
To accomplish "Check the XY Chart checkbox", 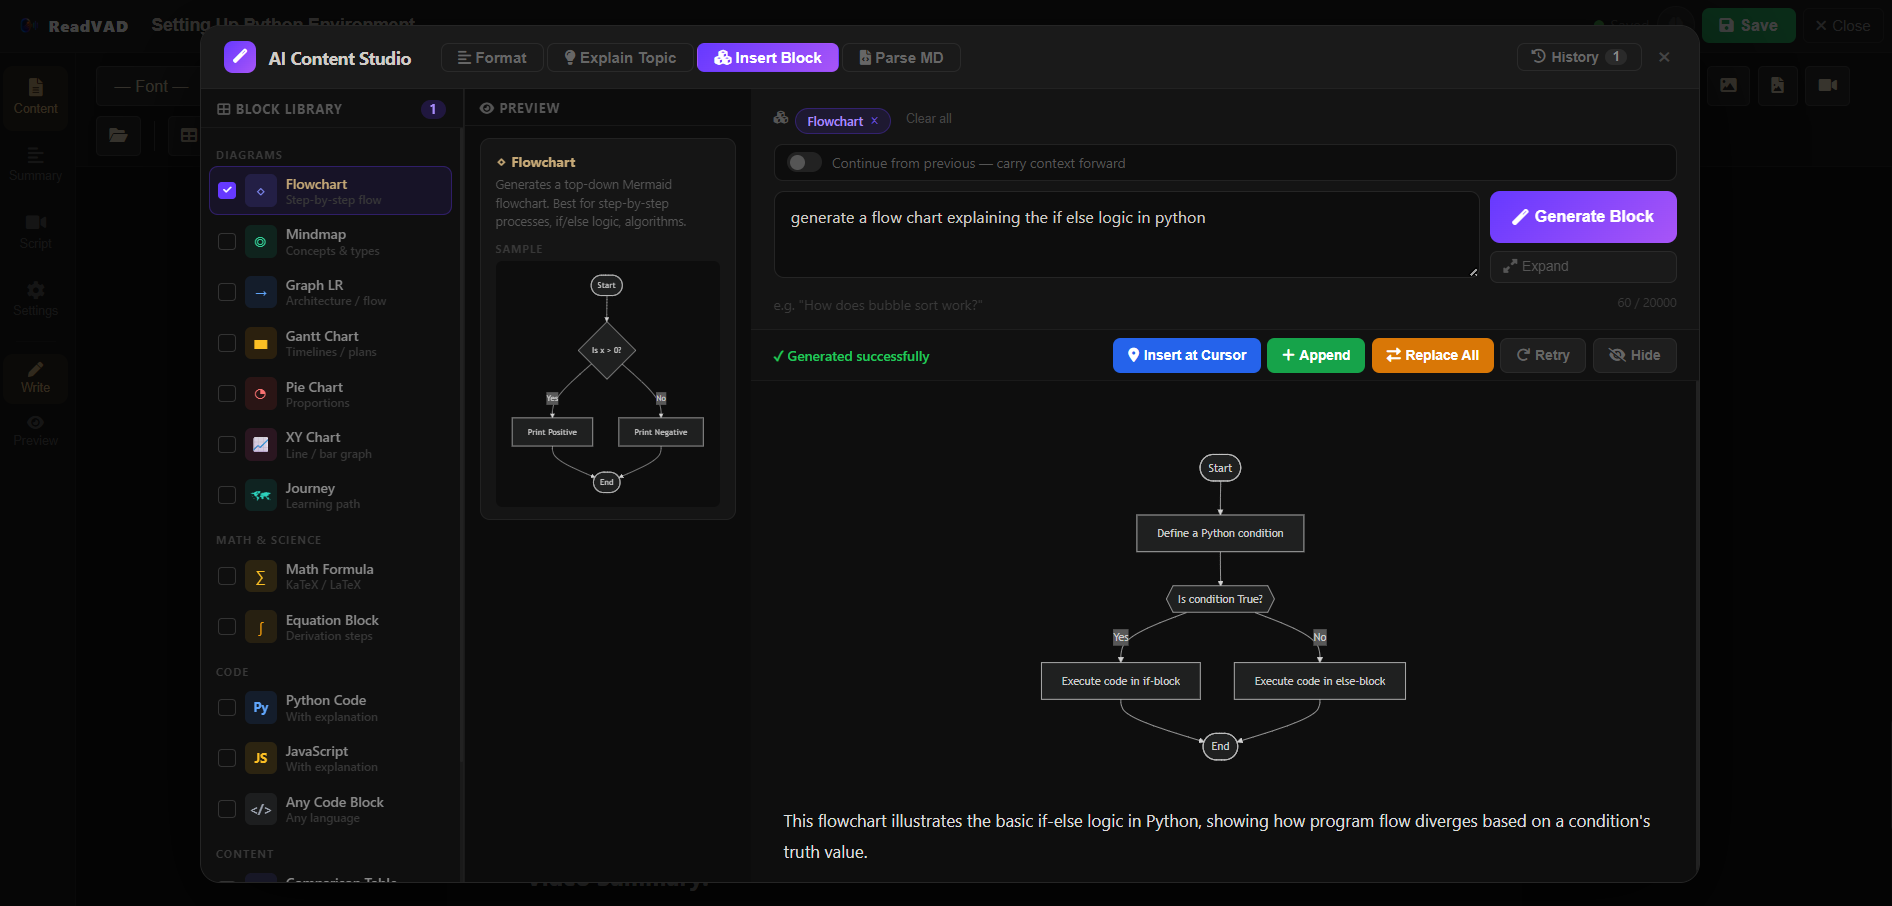I will (227, 444).
